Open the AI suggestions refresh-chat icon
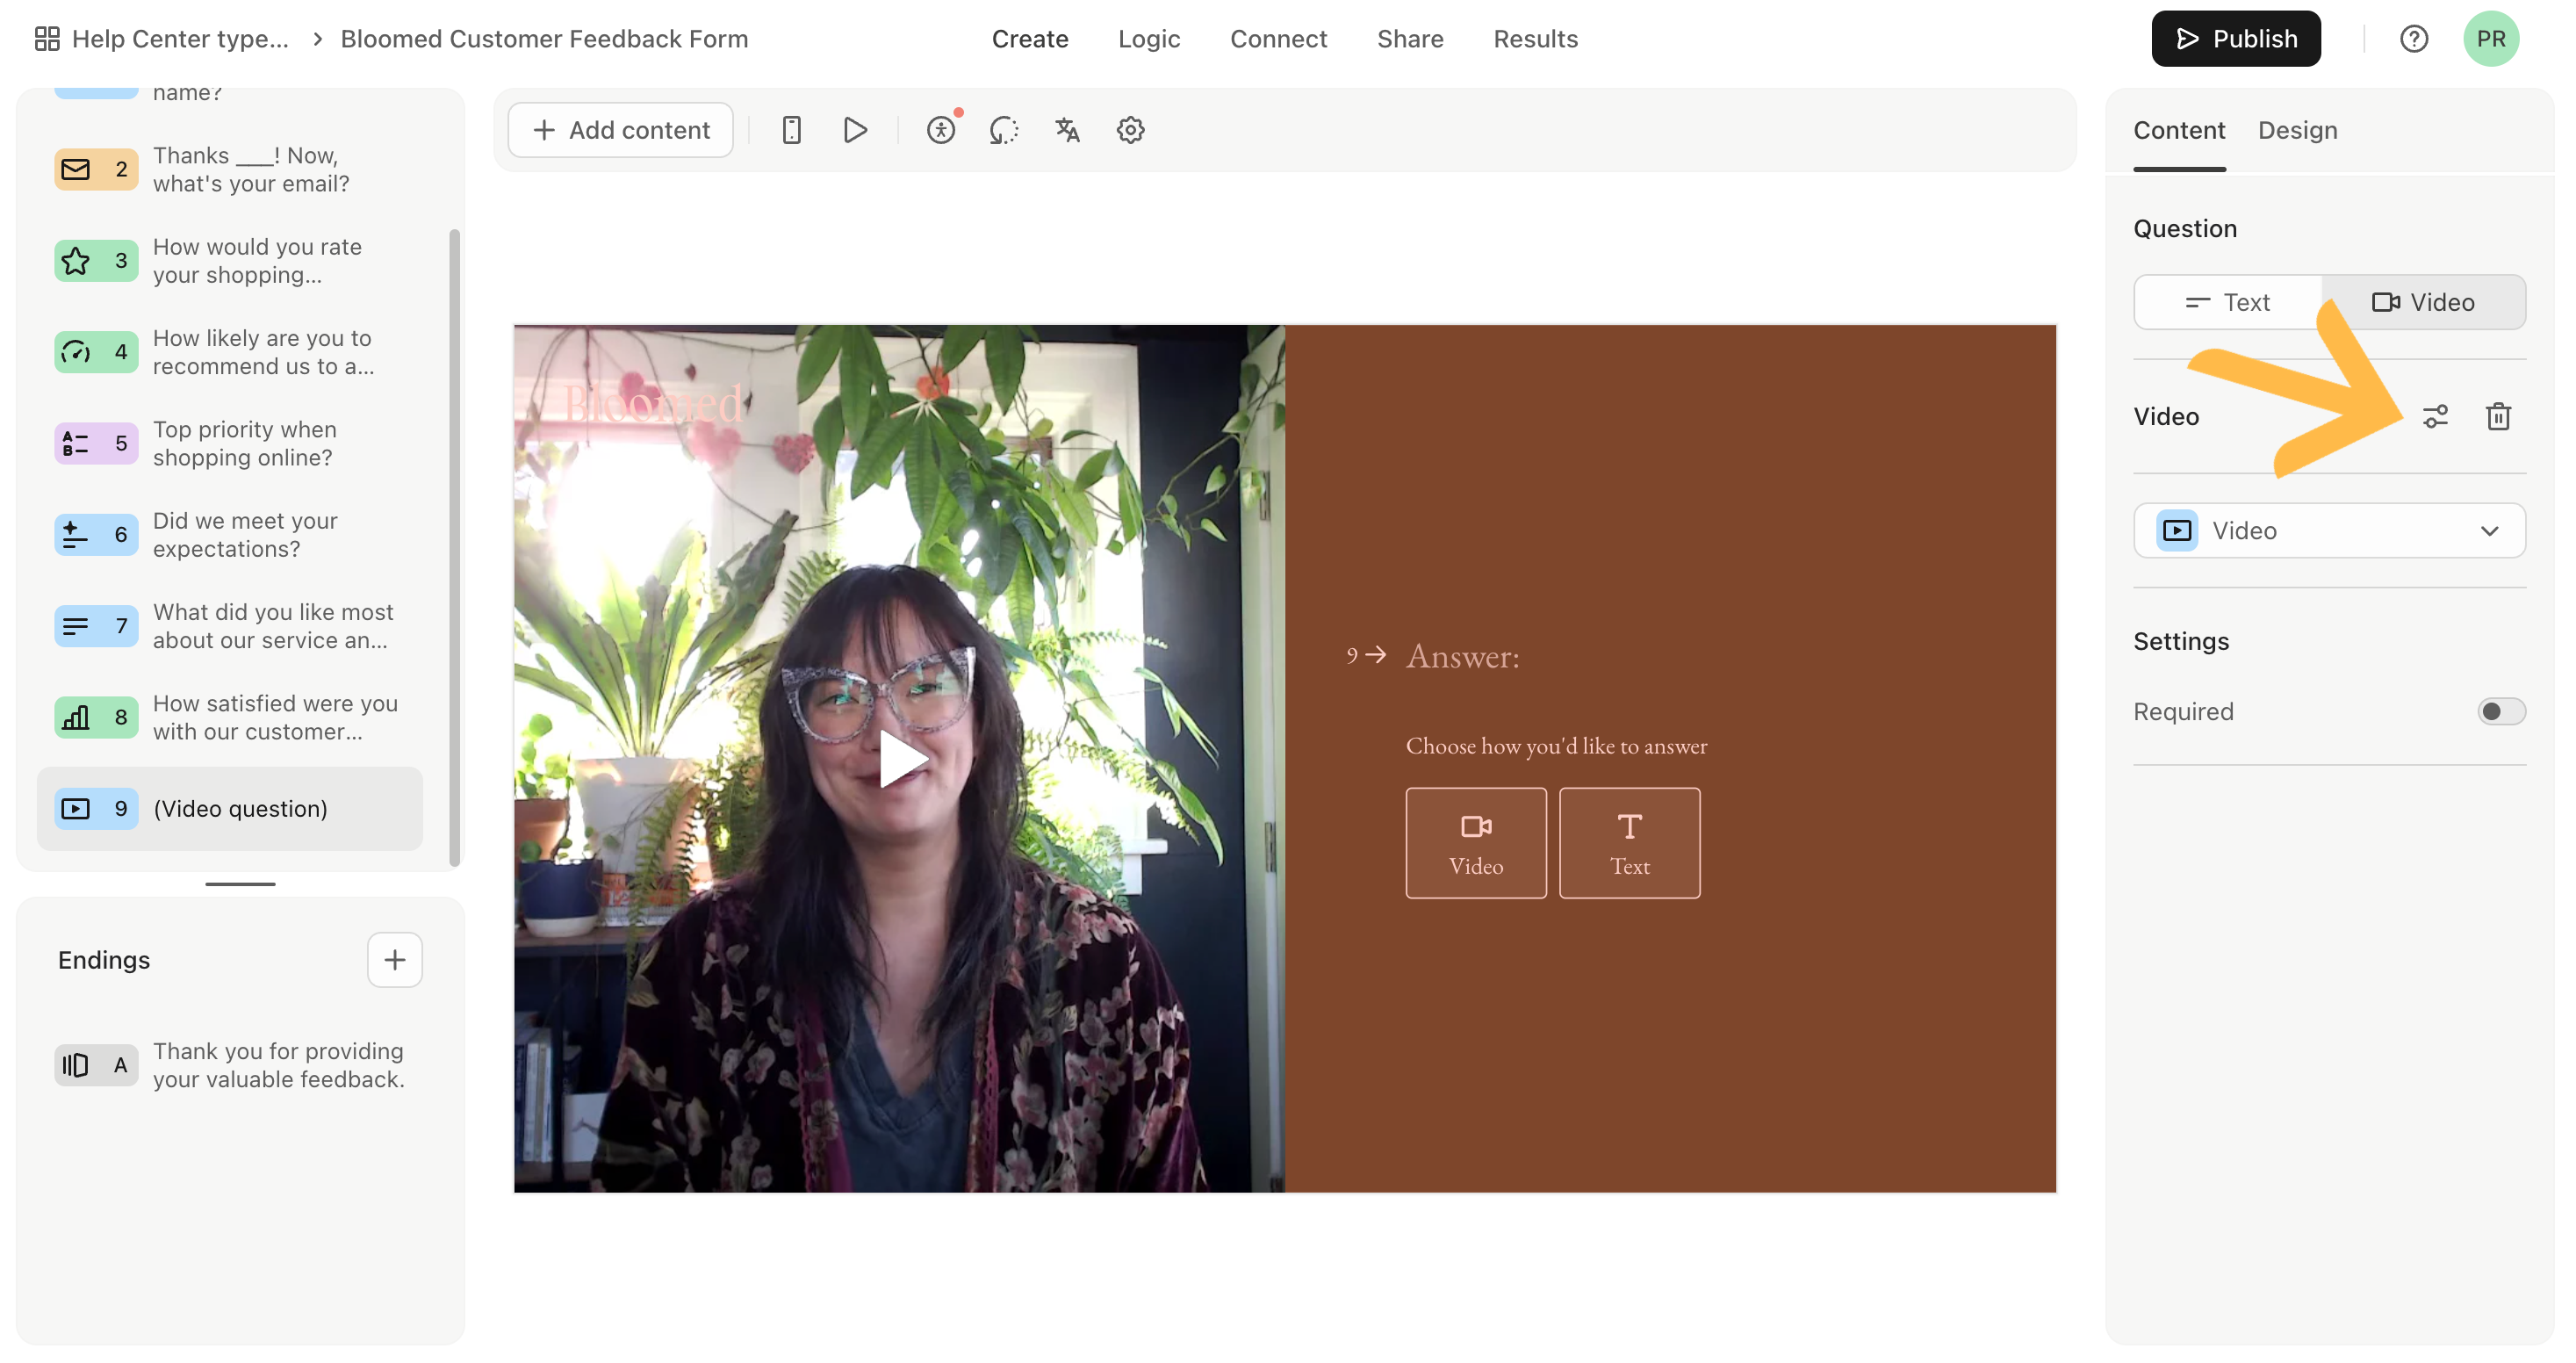Viewport: 2576px width, 1363px height. click(x=1004, y=130)
